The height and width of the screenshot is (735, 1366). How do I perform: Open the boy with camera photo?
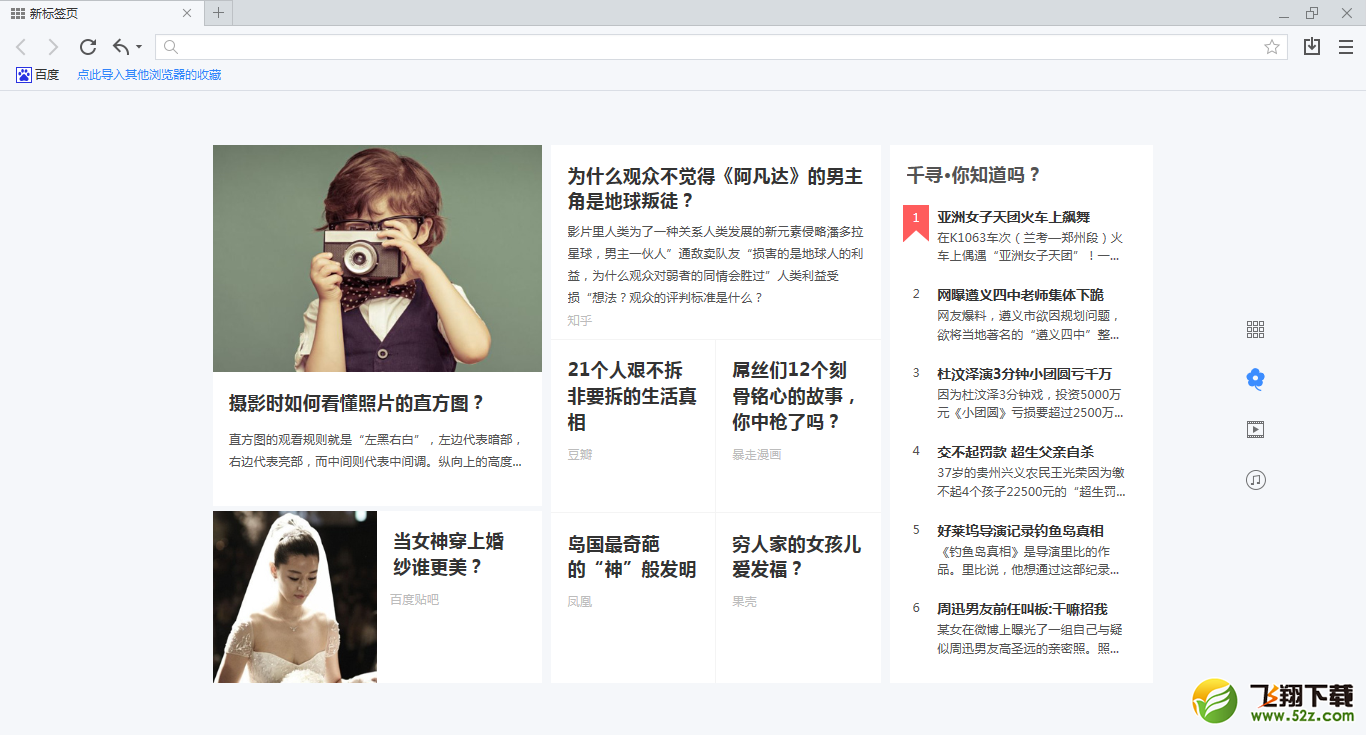[x=377, y=258]
